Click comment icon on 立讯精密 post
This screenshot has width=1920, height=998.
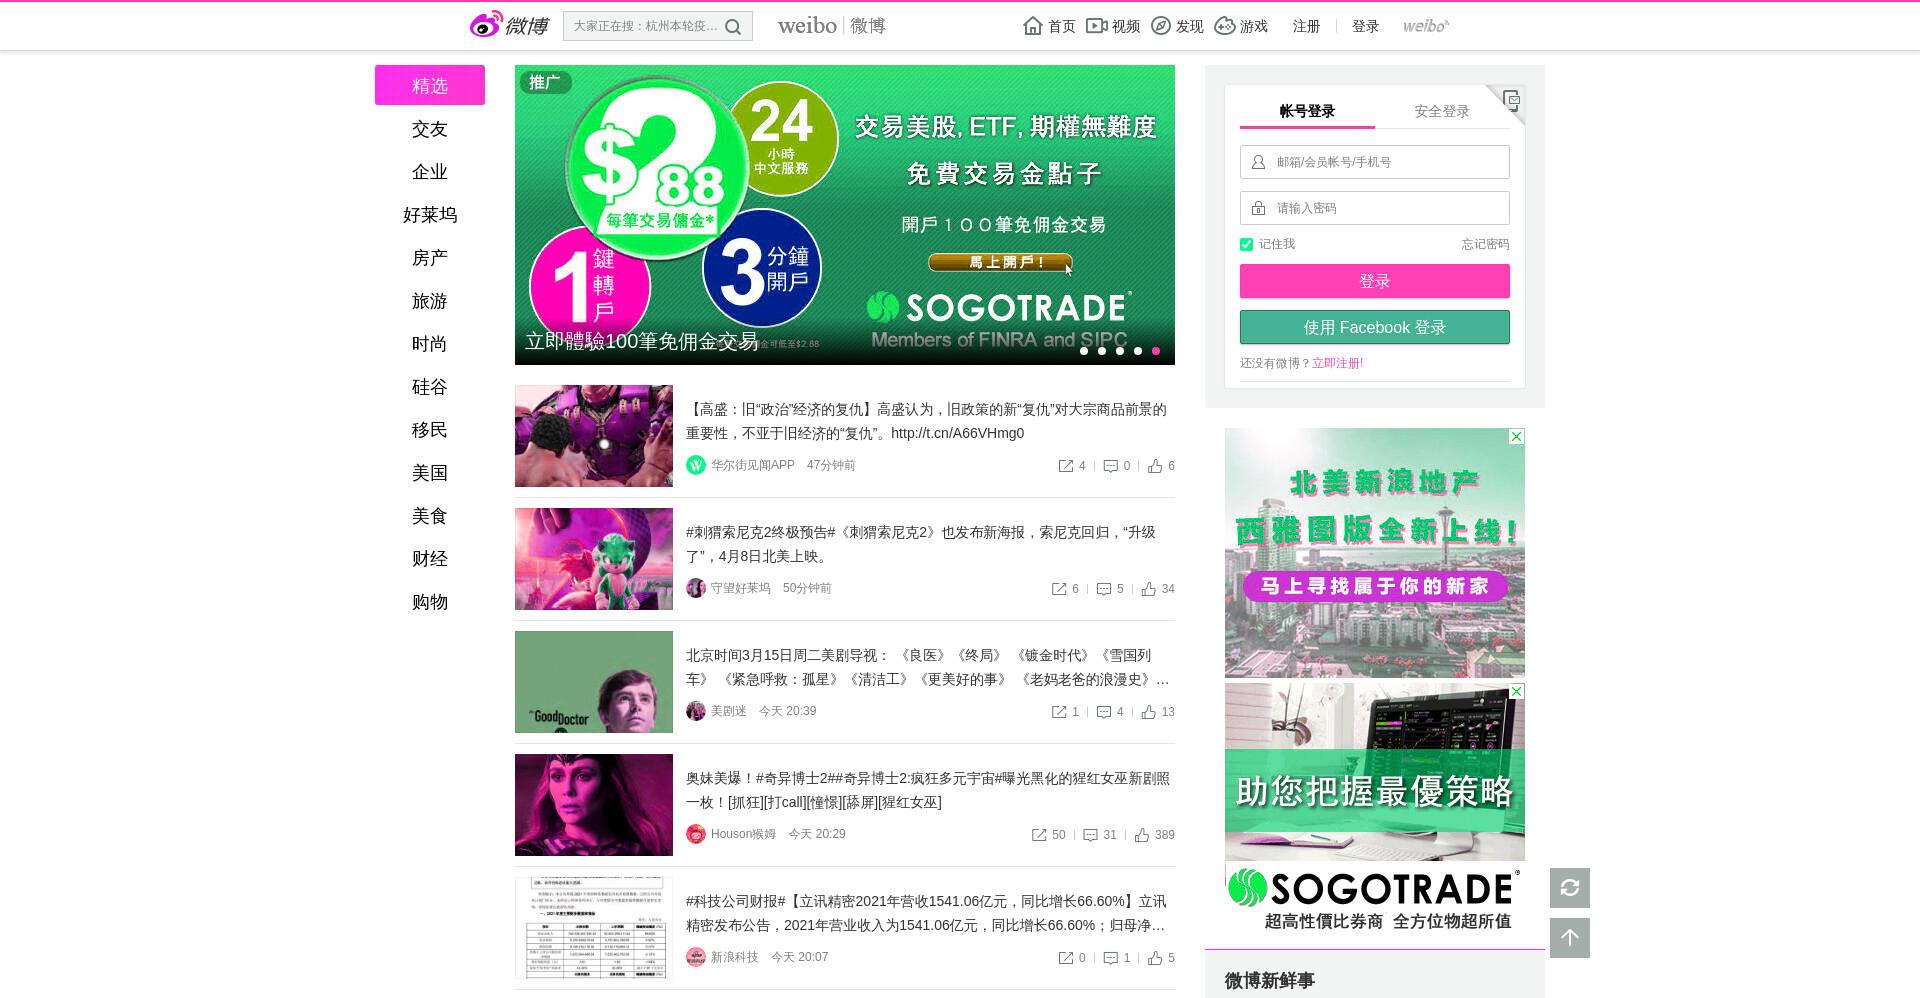pos(1110,958)
